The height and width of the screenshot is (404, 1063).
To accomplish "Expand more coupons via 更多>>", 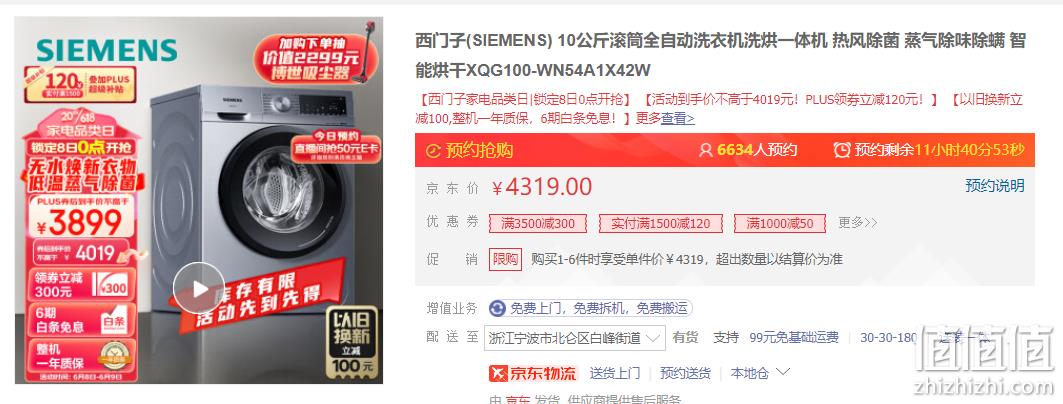I will (x=857, y=222).
